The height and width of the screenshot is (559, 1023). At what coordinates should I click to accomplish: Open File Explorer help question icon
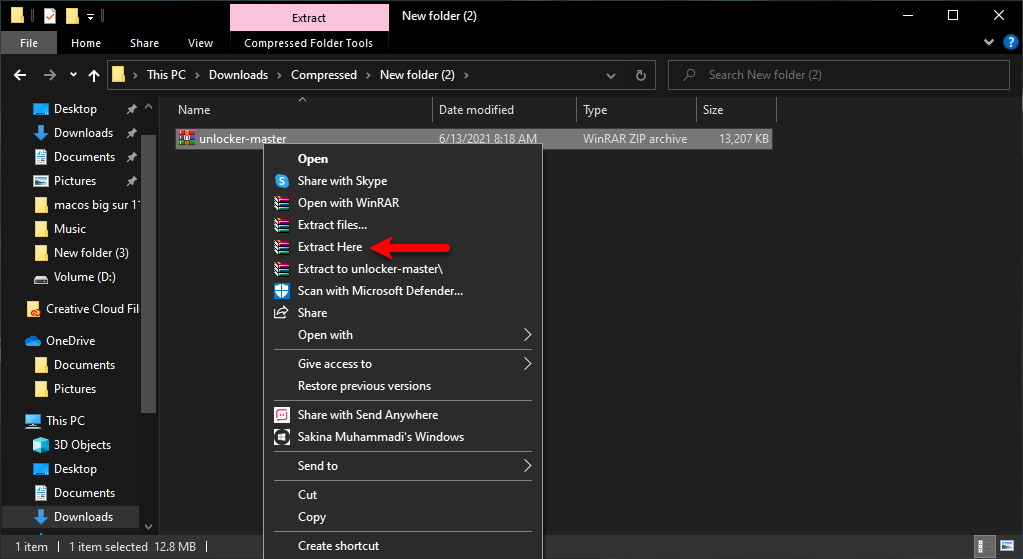pyautogui.click(x=1010, y=42)
